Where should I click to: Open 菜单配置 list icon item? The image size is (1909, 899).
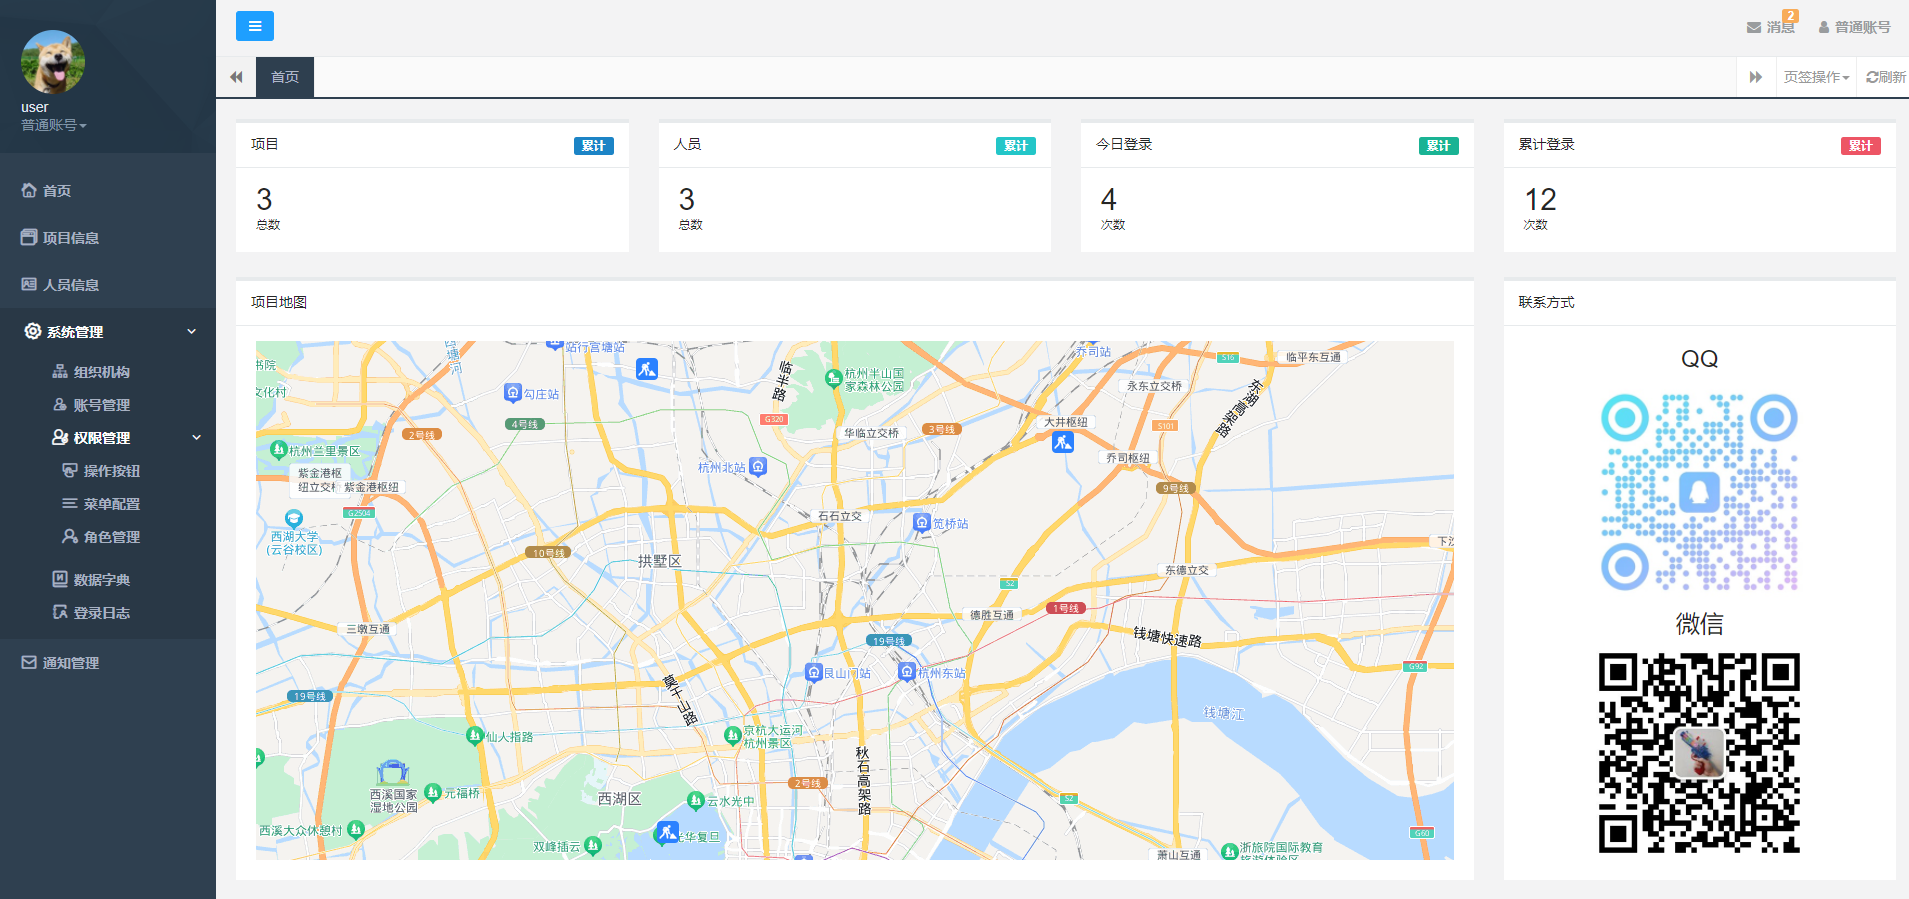69,504
